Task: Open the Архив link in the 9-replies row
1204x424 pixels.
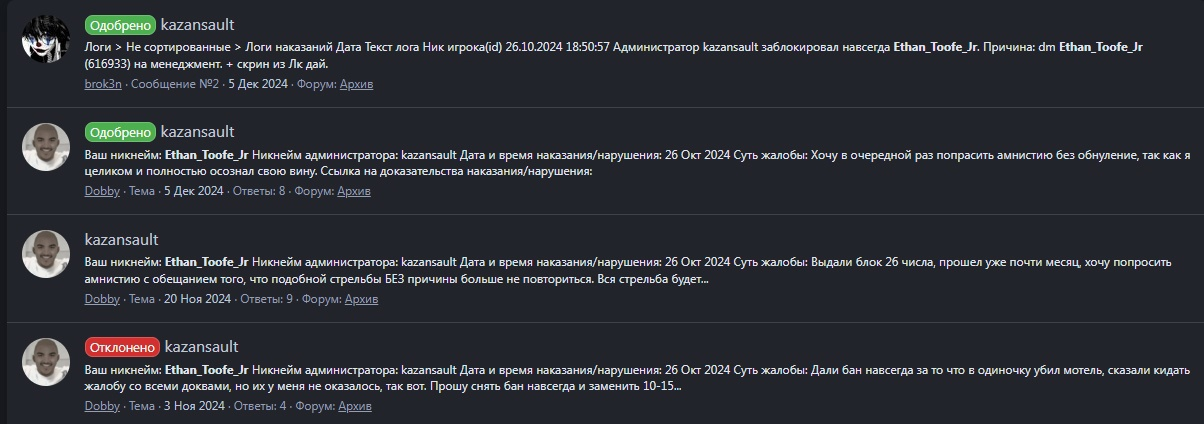Action: 361,299
